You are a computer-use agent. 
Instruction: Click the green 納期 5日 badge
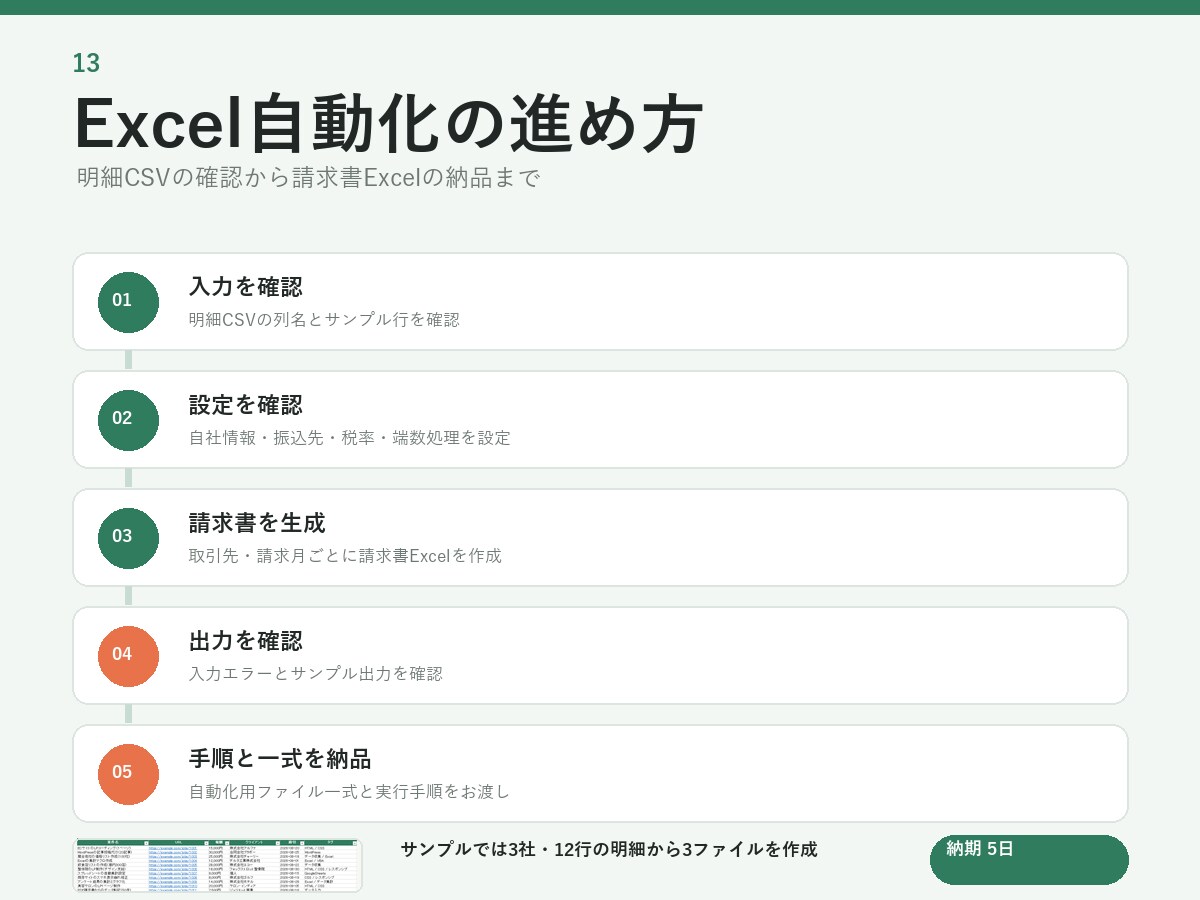tap(1029, 860)
